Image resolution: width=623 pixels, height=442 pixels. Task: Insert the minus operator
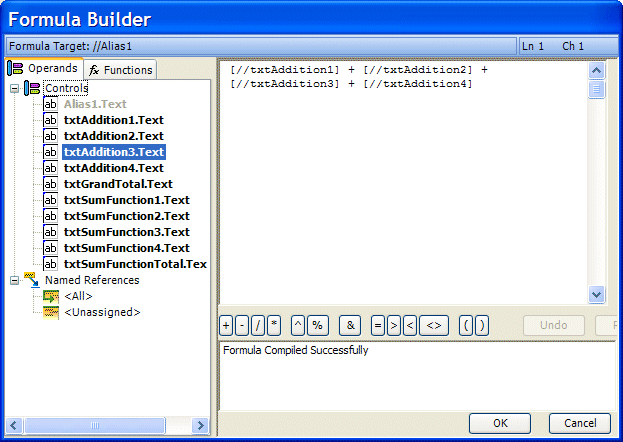coord(241,325)
